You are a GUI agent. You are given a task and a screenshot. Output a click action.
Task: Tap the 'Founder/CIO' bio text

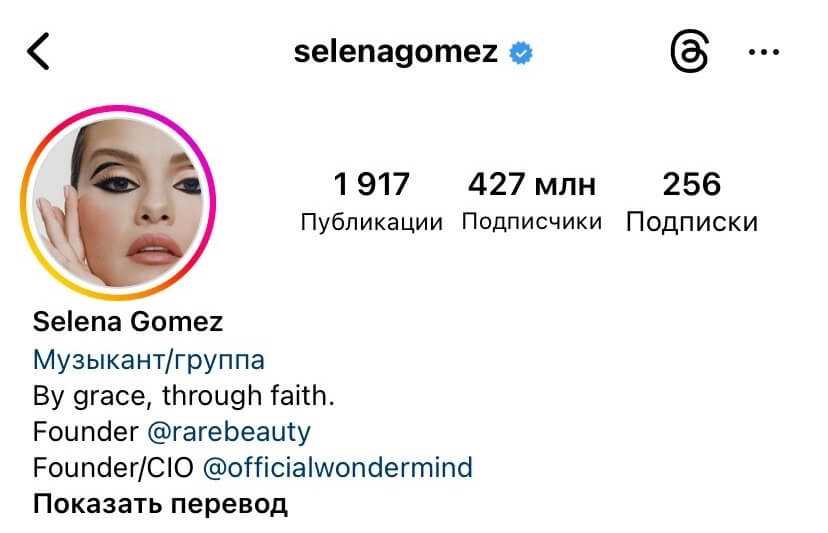pyautogui.click(x=113, y=467)
